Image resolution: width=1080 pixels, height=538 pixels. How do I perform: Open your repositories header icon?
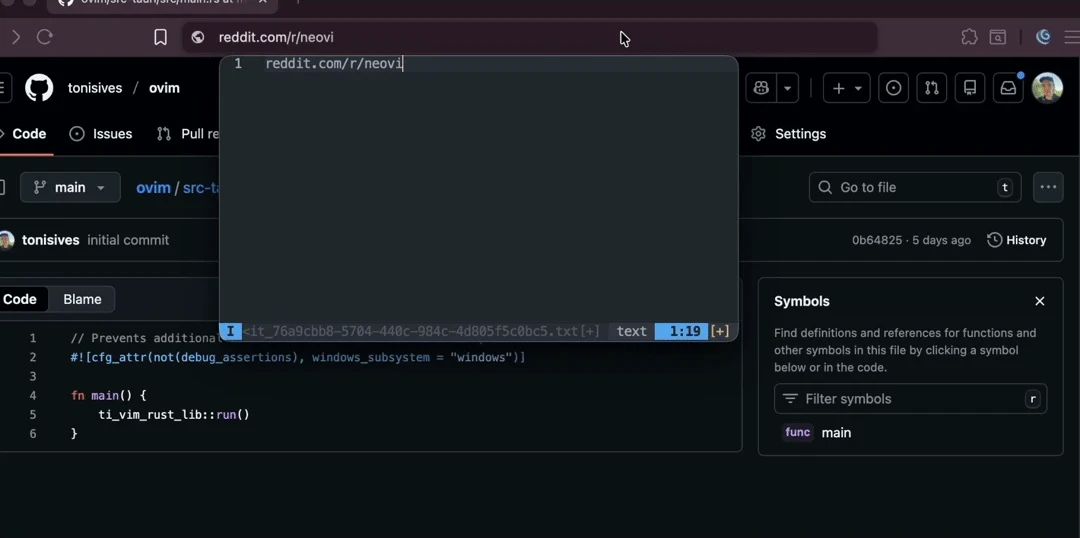tap(970, 88)
